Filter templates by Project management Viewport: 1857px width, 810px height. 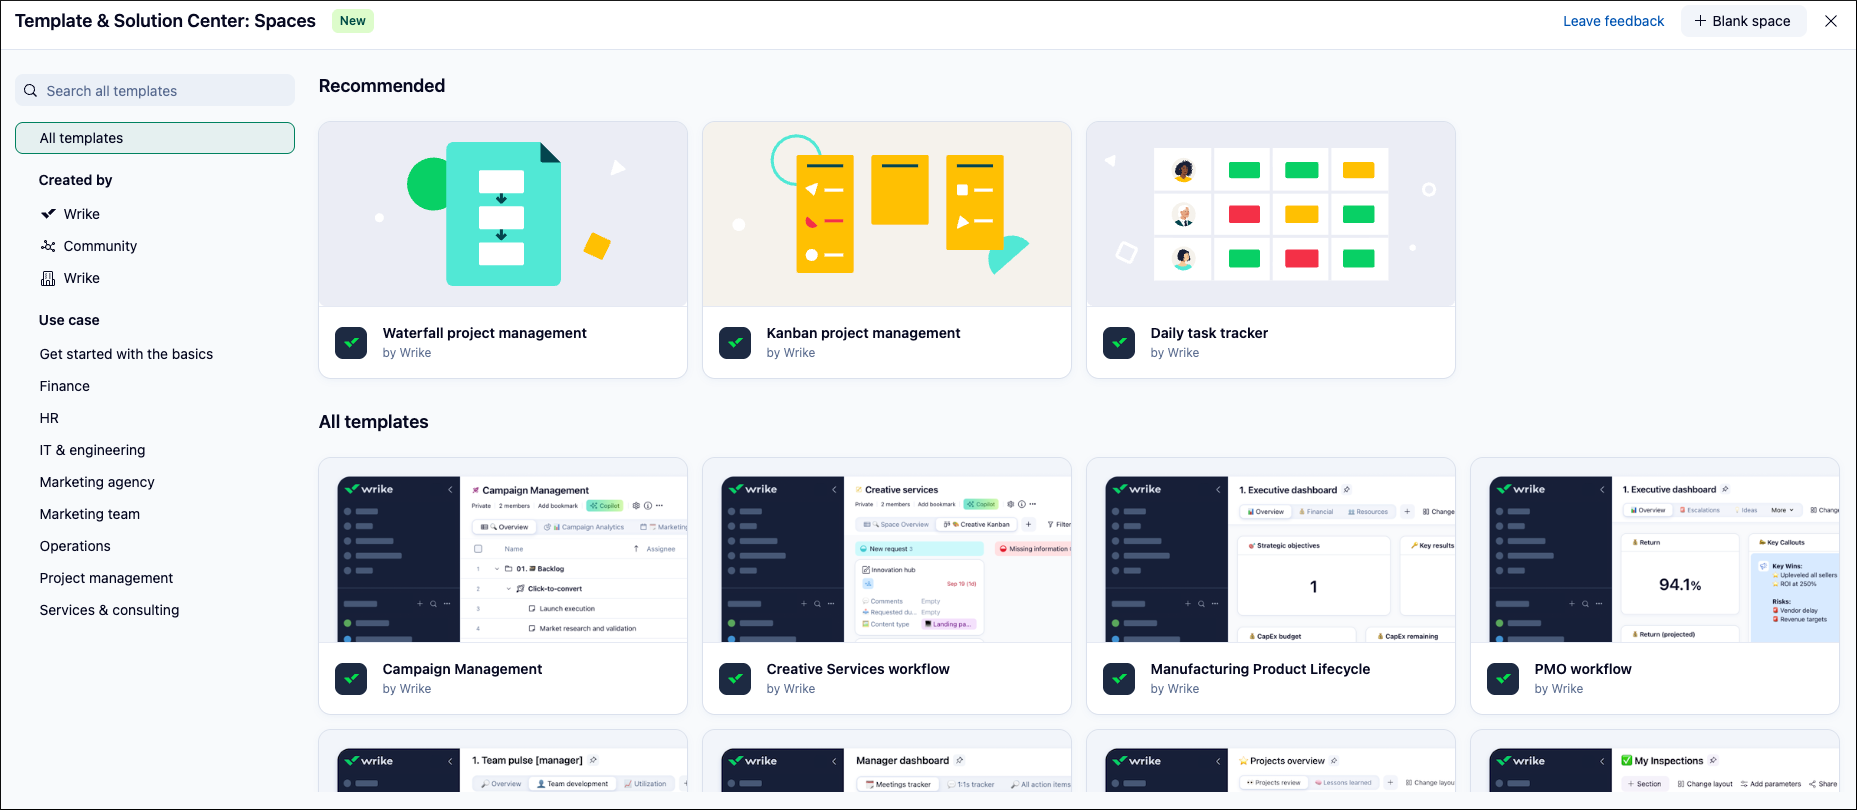(106, 578)
